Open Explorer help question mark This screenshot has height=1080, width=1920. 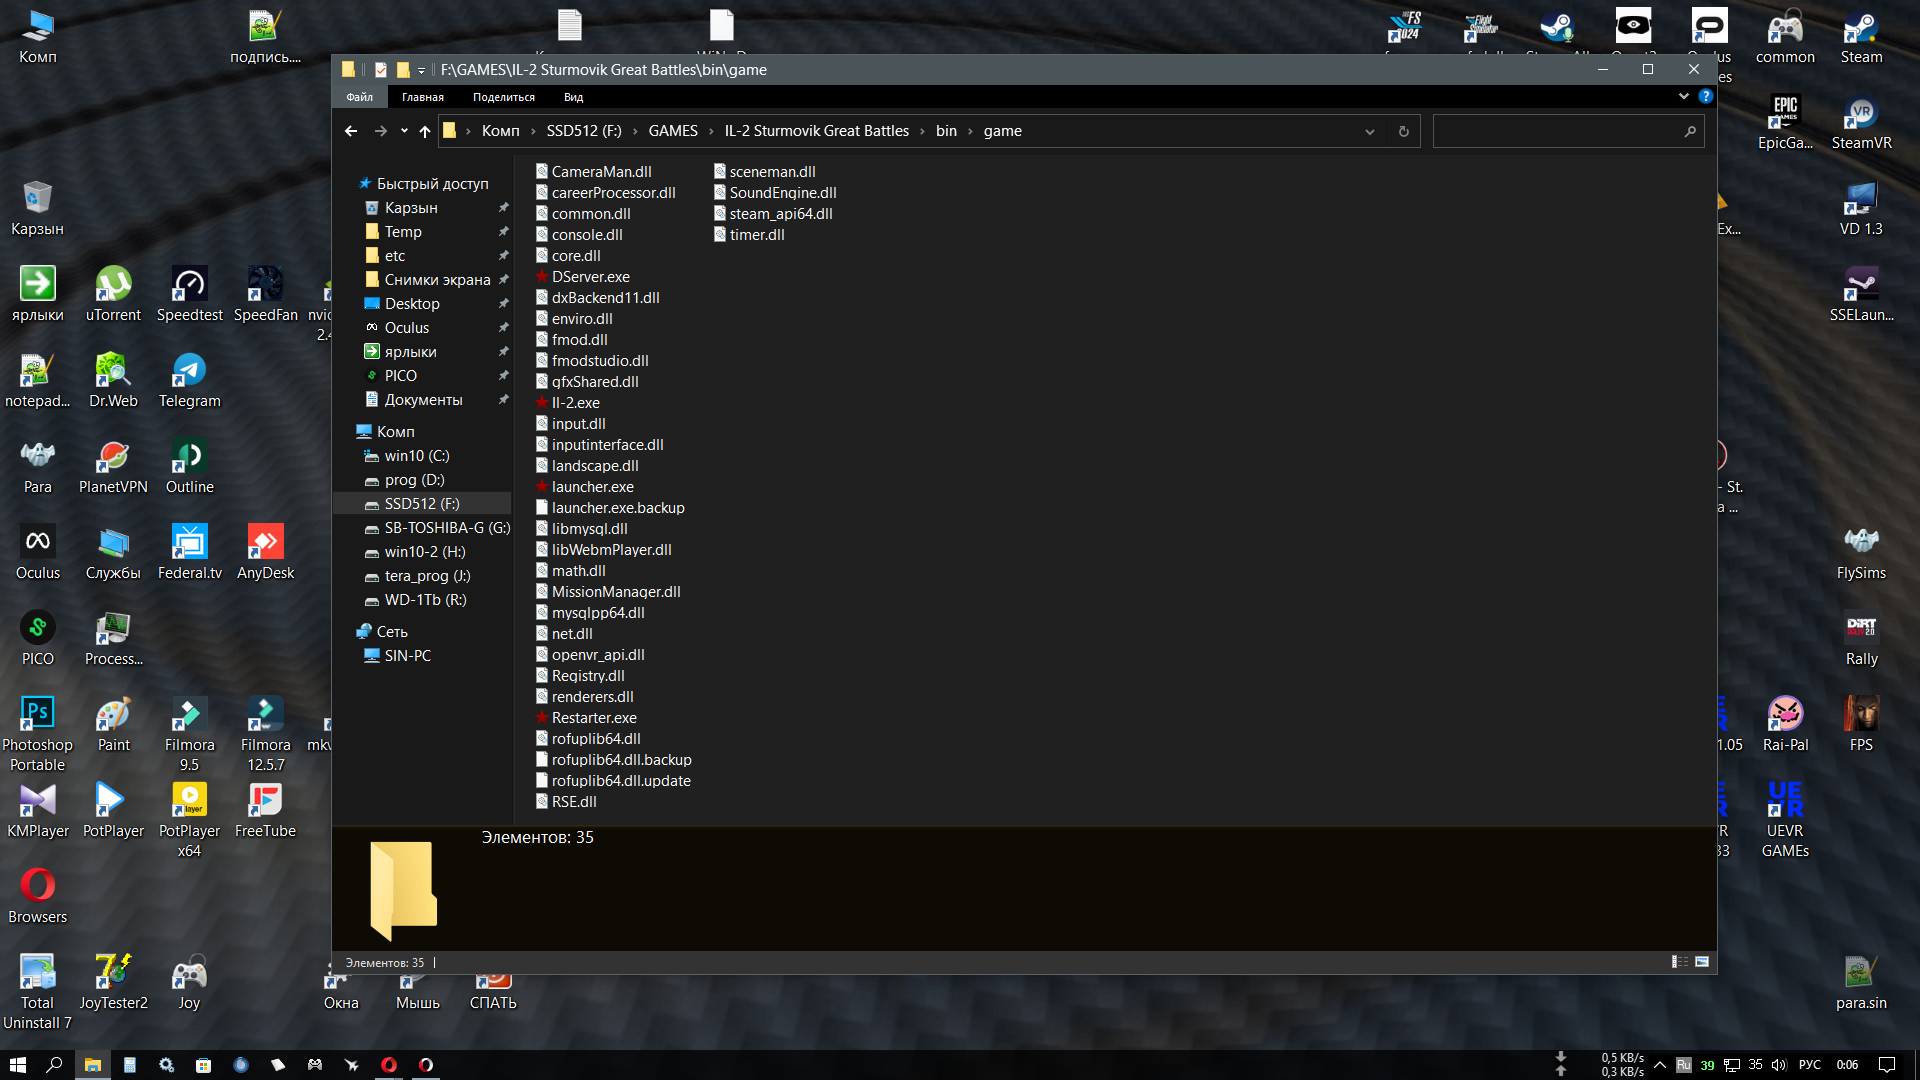[1706, 96]
